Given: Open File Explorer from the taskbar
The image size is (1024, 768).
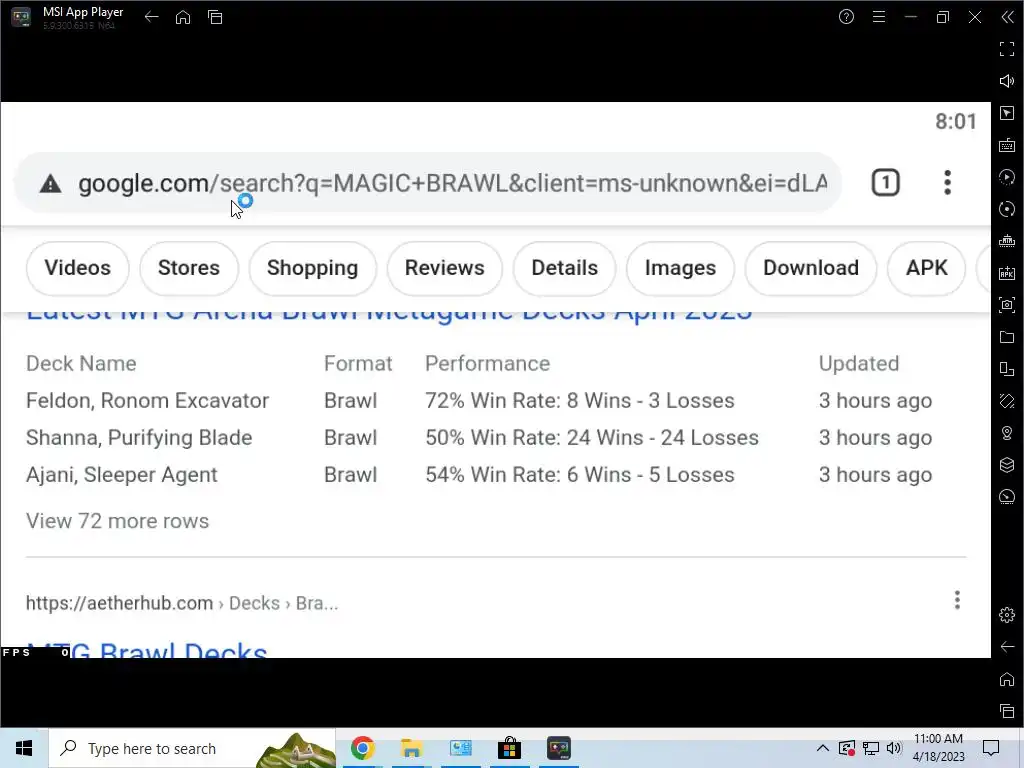Looking at the screenshot, I should click(x=411, y=748).
